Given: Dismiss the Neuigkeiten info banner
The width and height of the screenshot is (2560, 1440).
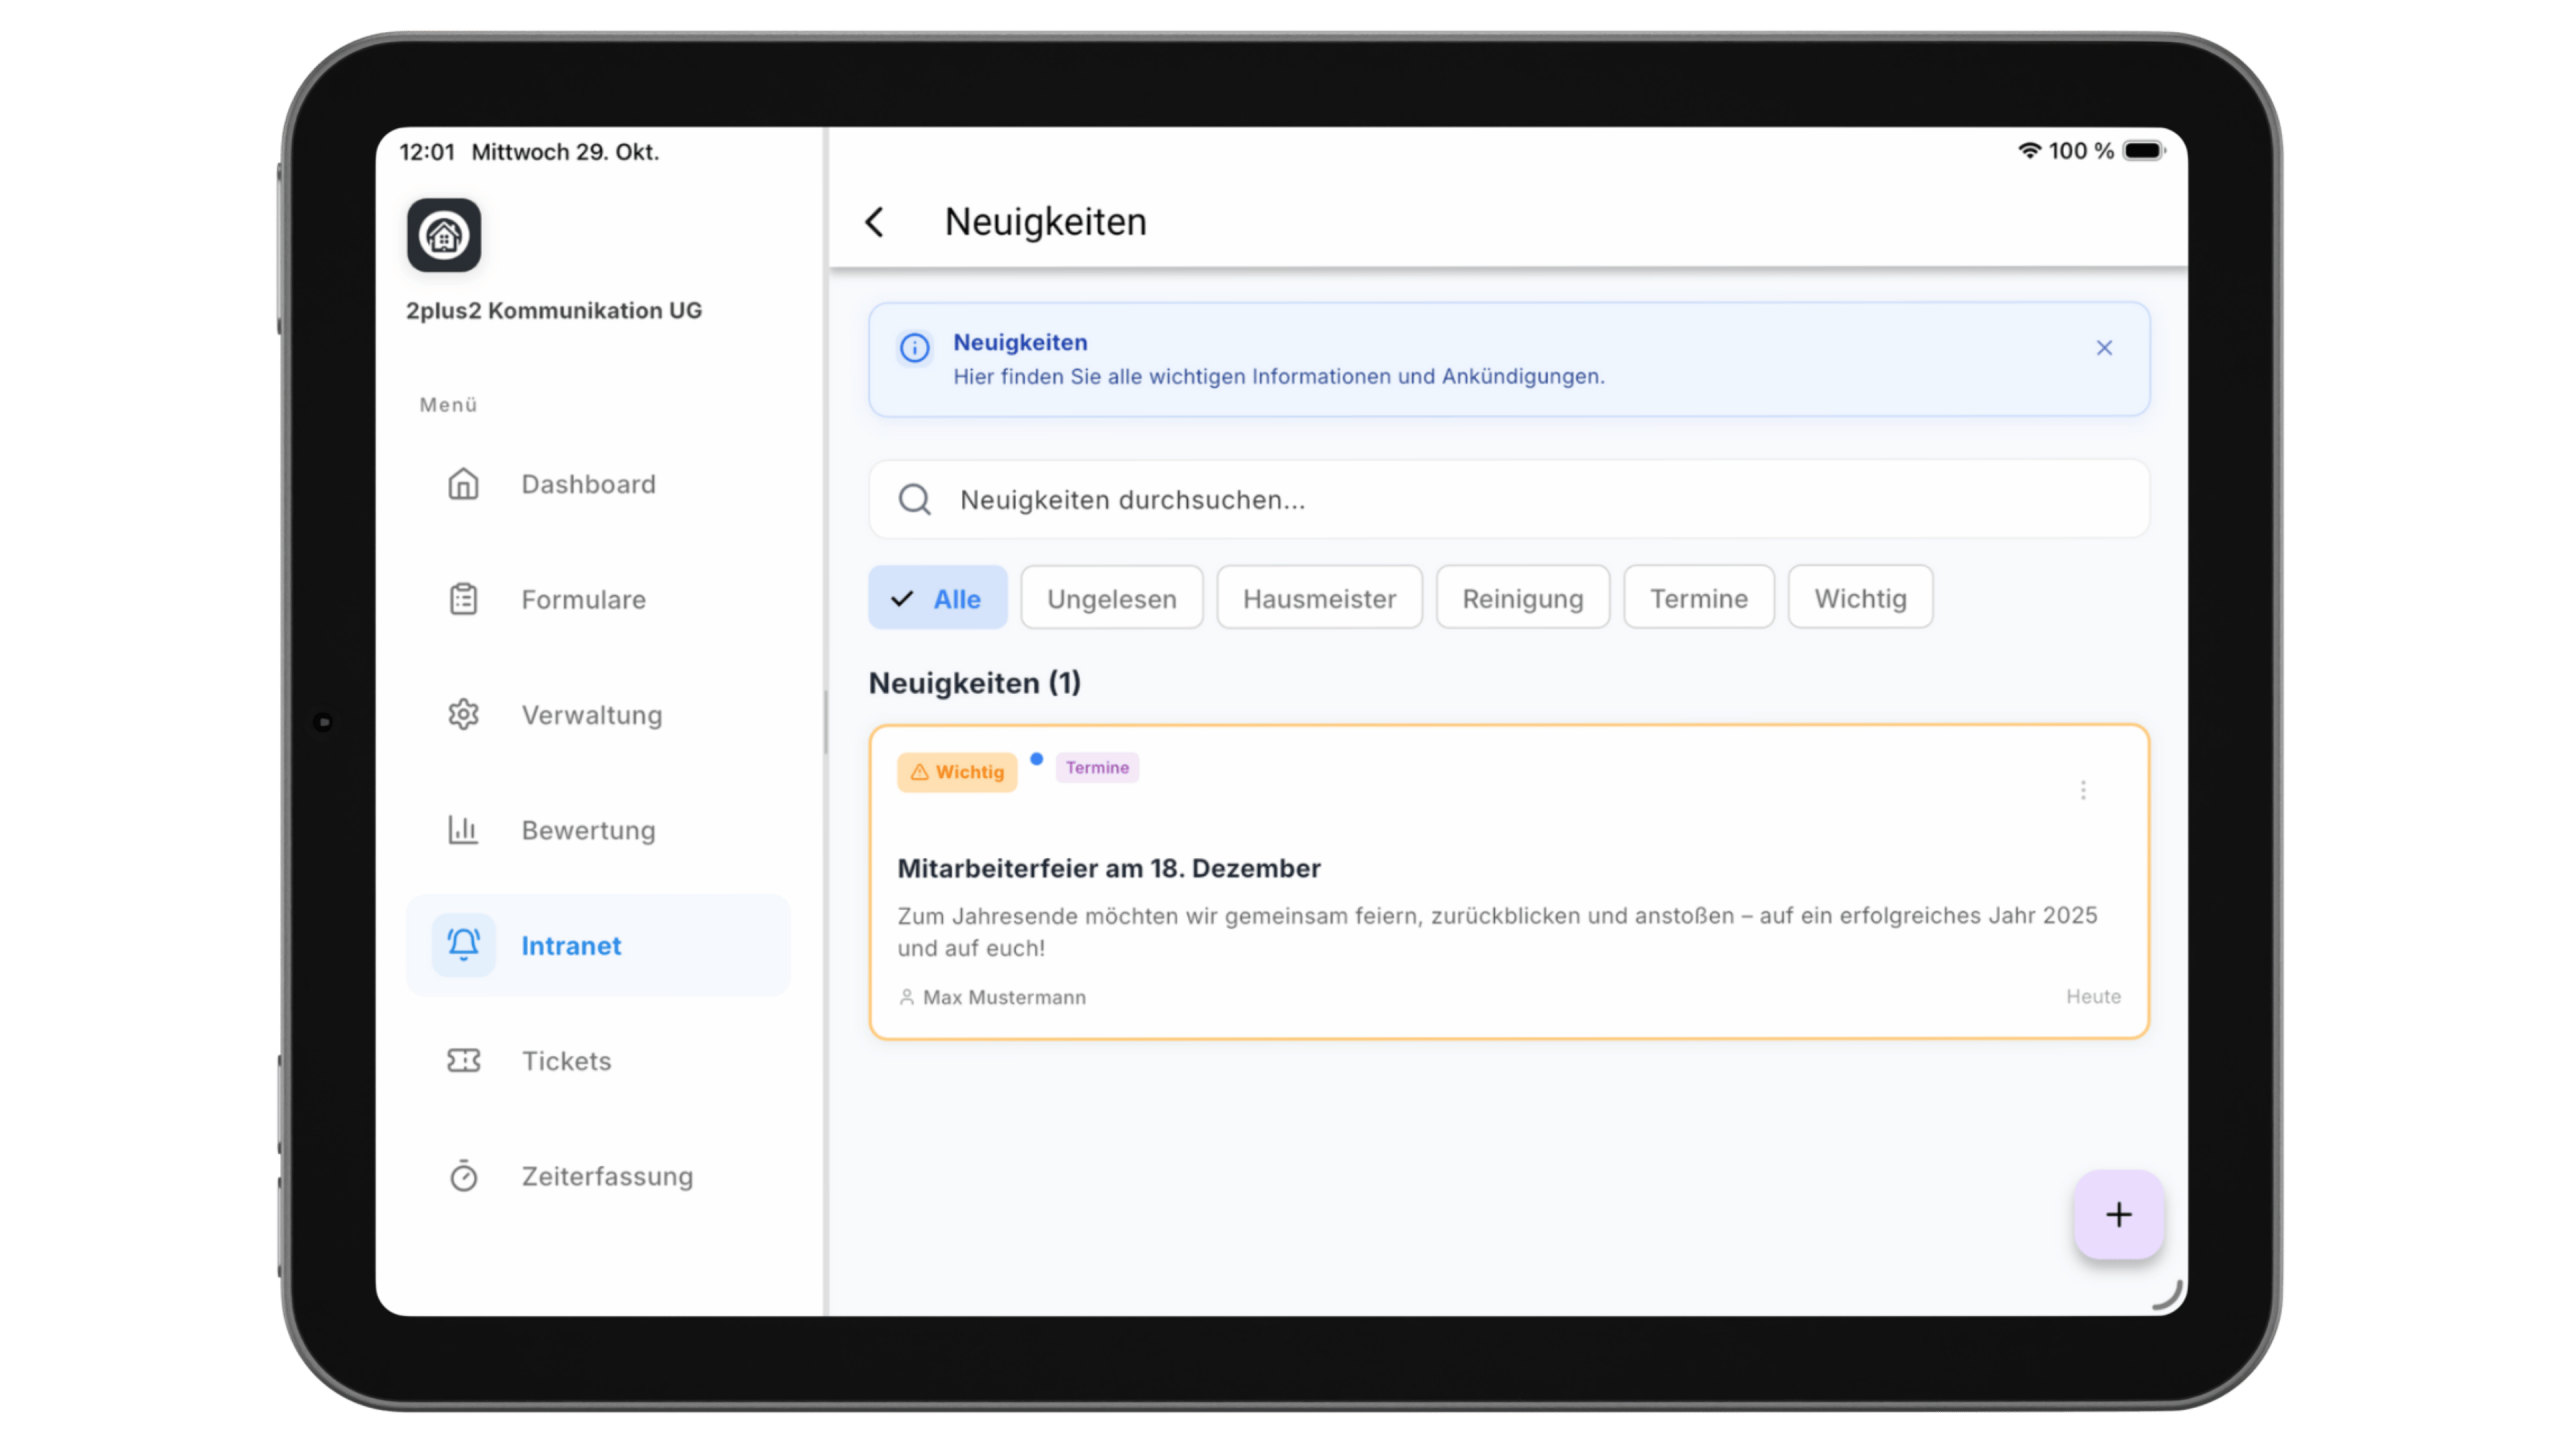Looking at the screenshot, I should [x=2104, y=348].
